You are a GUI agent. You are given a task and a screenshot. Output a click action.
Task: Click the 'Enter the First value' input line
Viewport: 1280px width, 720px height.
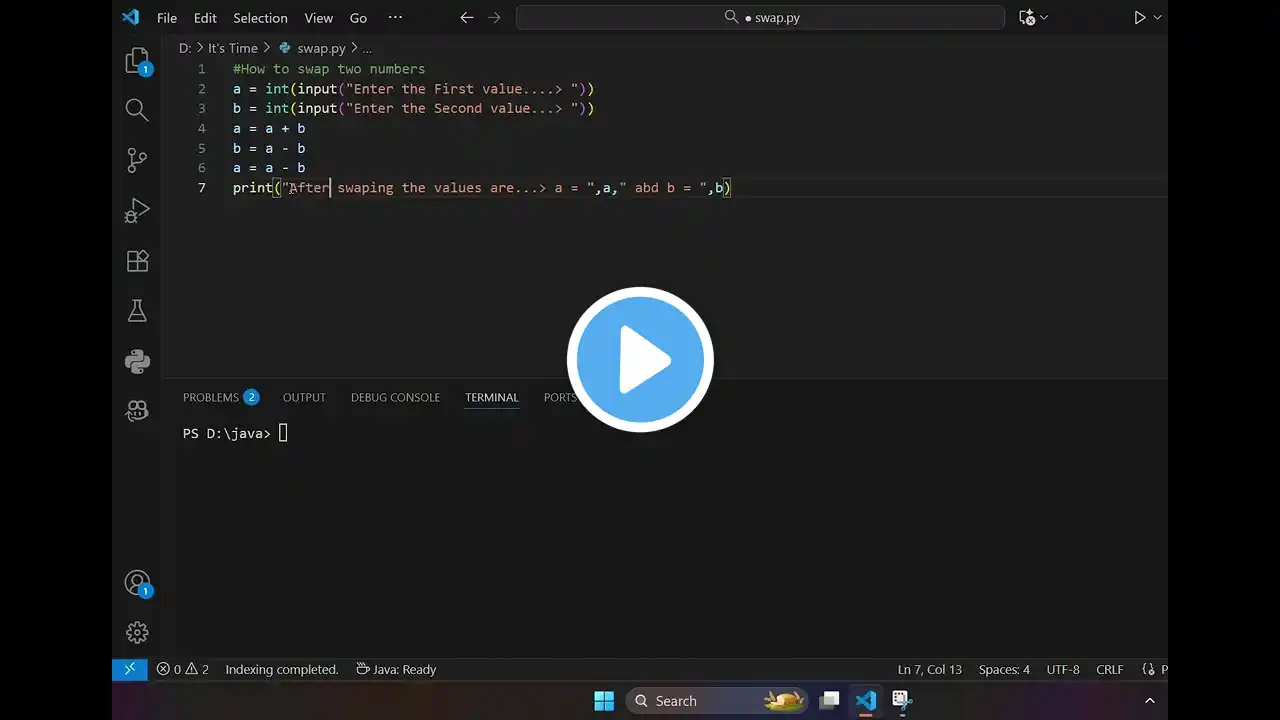coord(413,89)
